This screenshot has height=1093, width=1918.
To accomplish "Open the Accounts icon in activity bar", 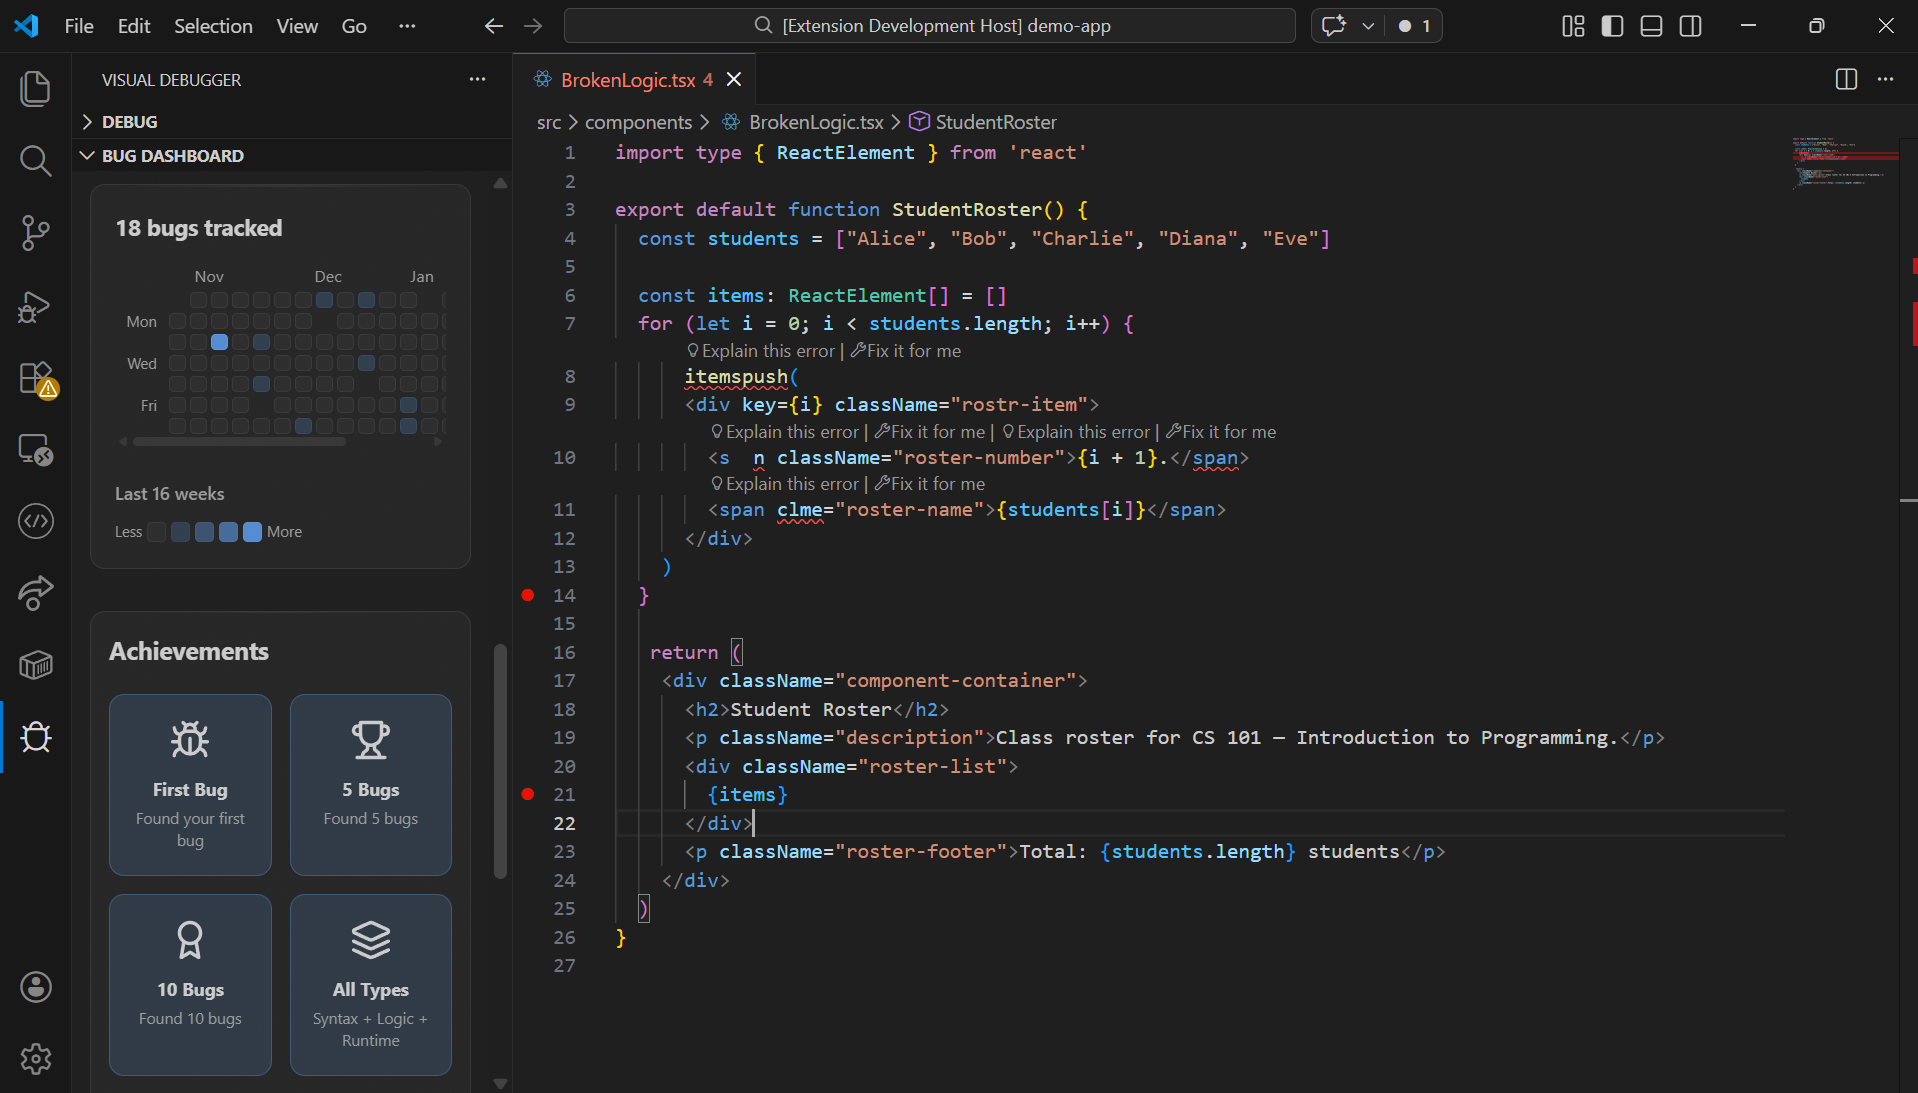I will (x=35, y=987).
